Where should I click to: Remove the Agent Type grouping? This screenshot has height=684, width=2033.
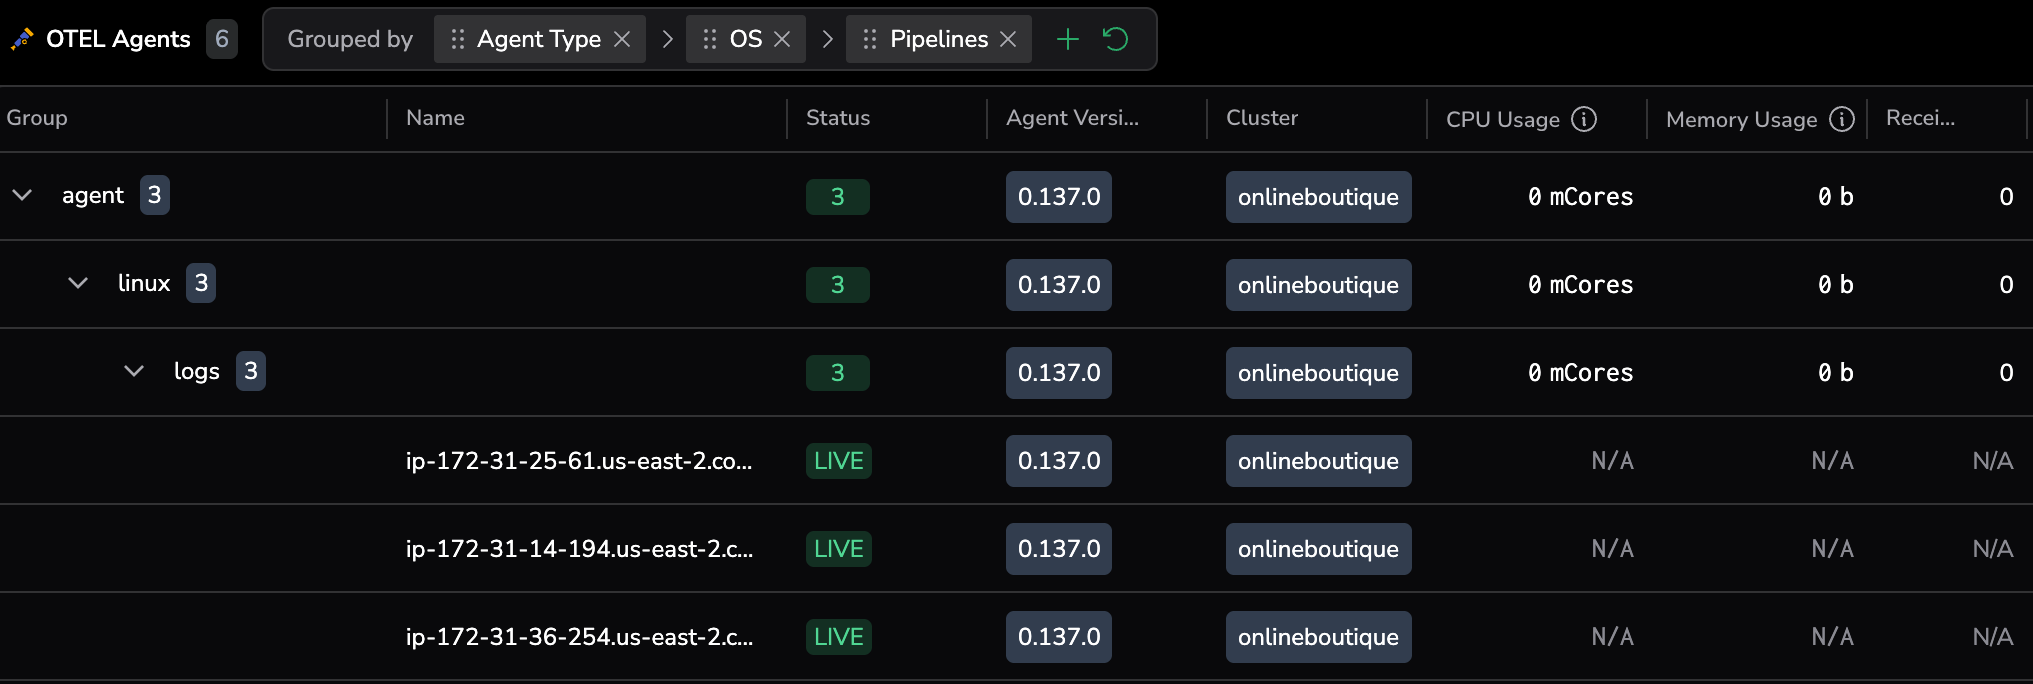[622, 39]
